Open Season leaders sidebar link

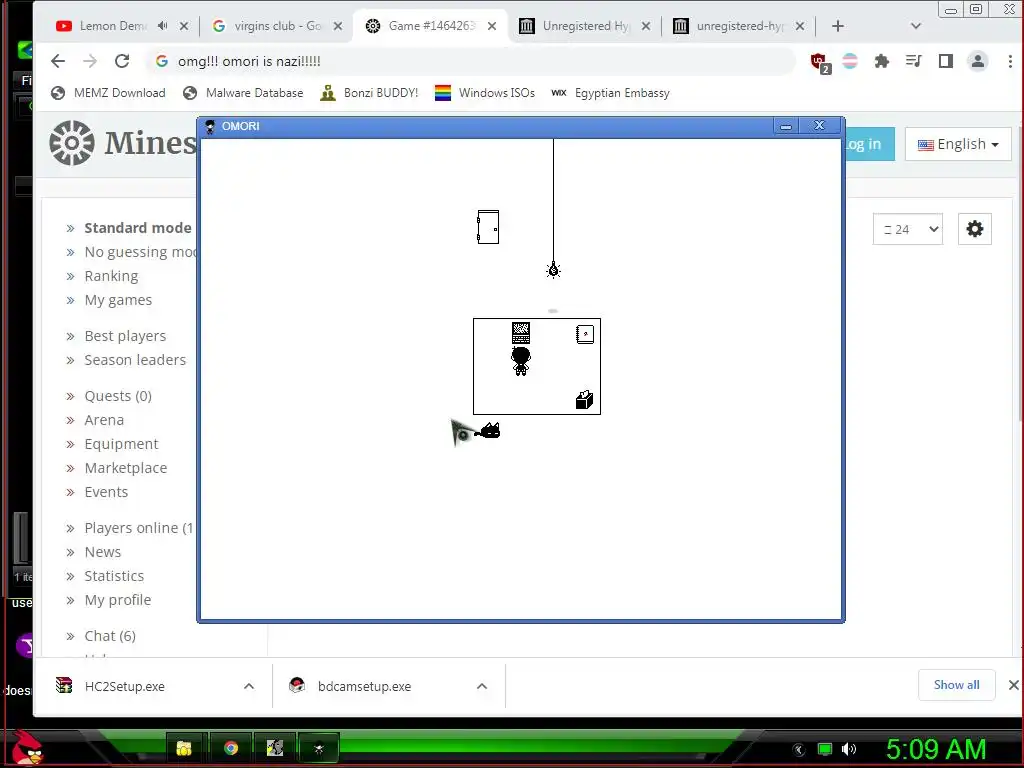click(135, 360)
